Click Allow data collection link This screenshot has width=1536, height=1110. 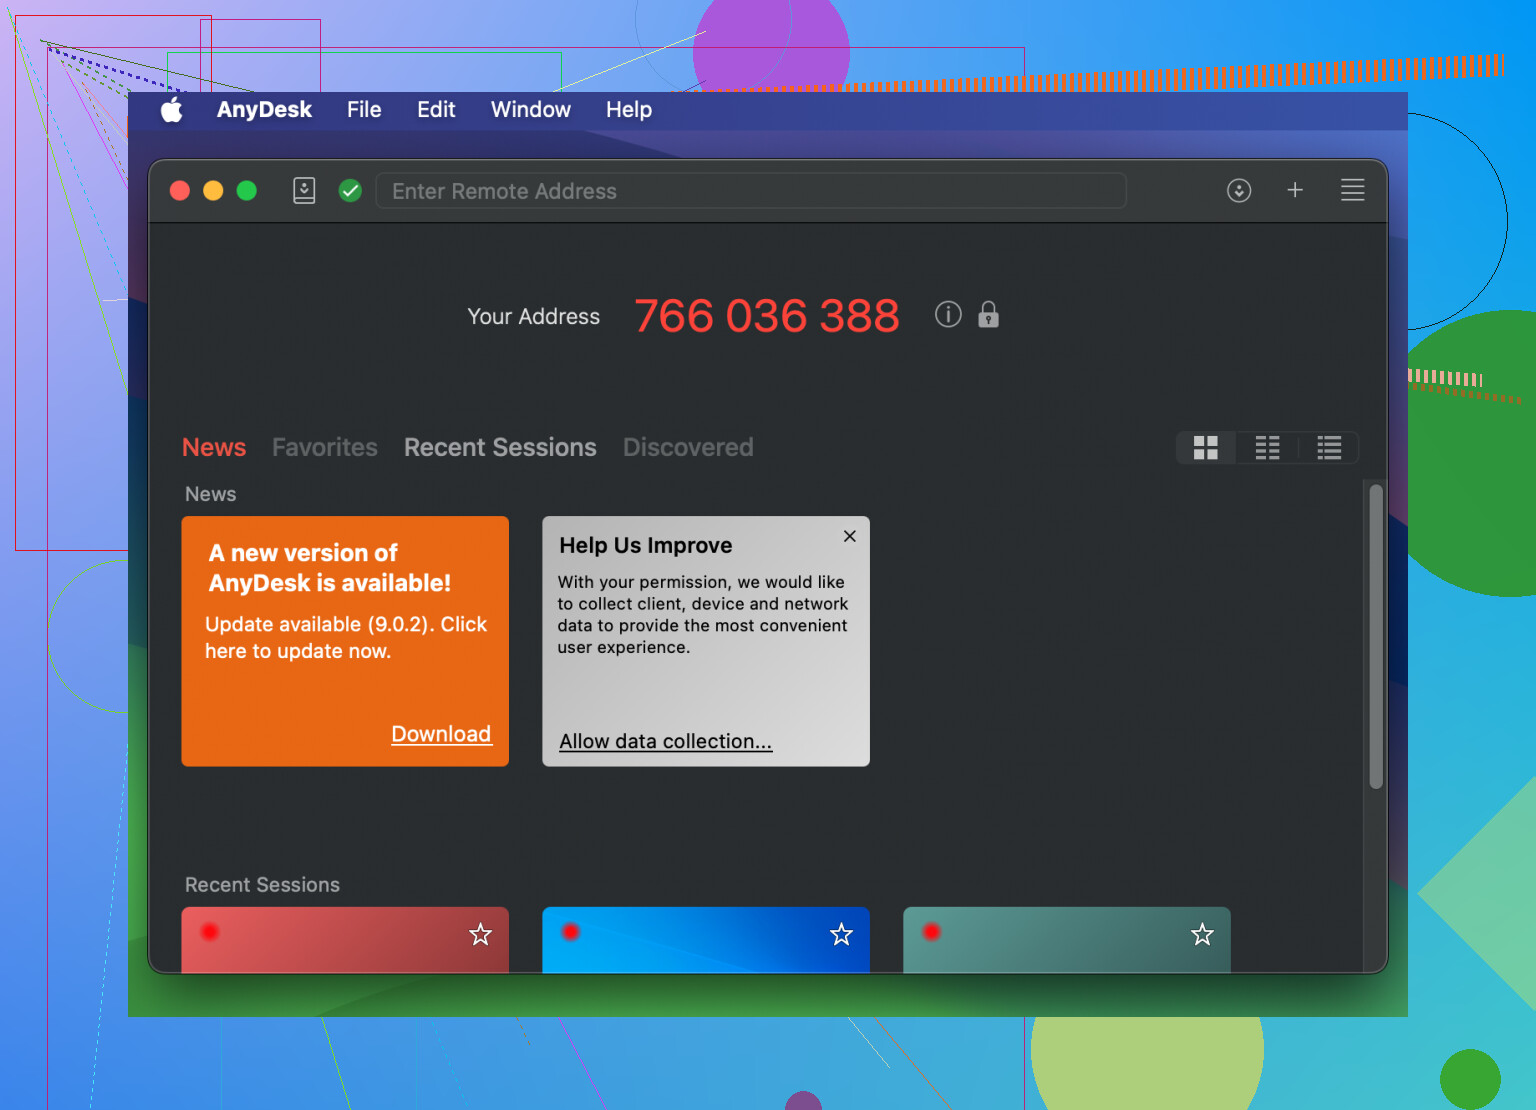pos(665,741)
